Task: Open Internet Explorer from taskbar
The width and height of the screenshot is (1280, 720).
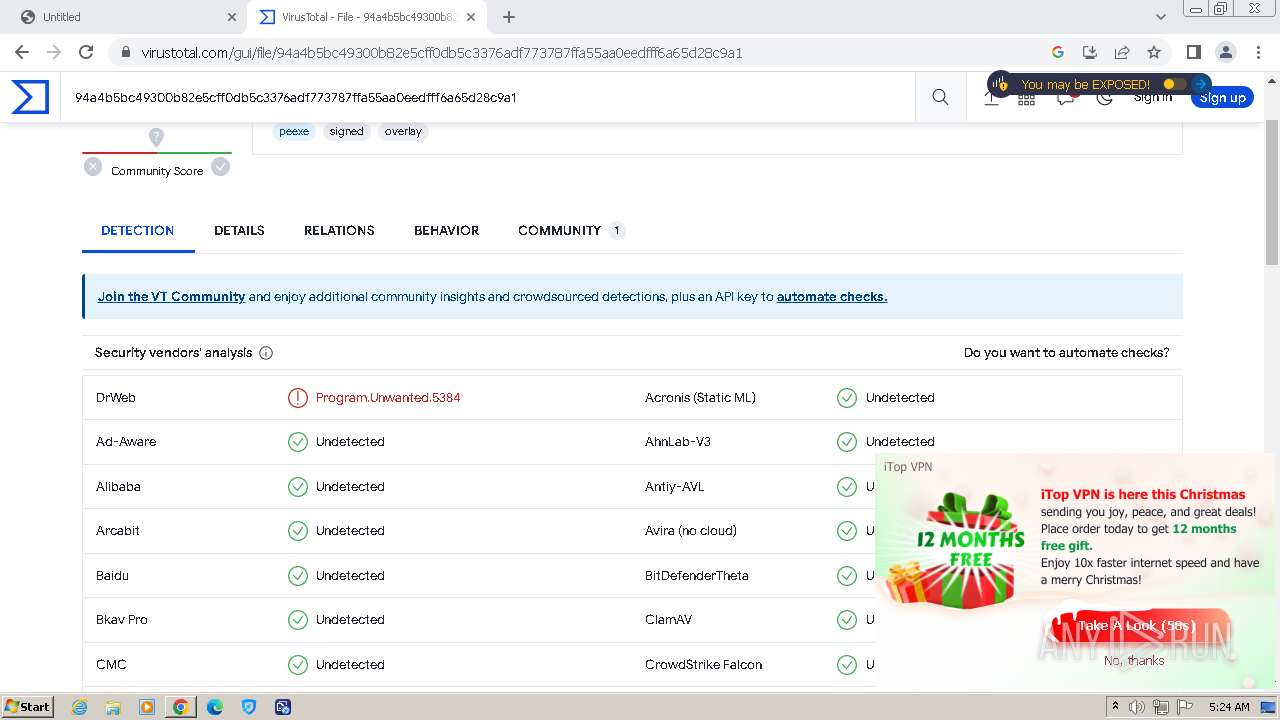Action: tap(79, 707)
